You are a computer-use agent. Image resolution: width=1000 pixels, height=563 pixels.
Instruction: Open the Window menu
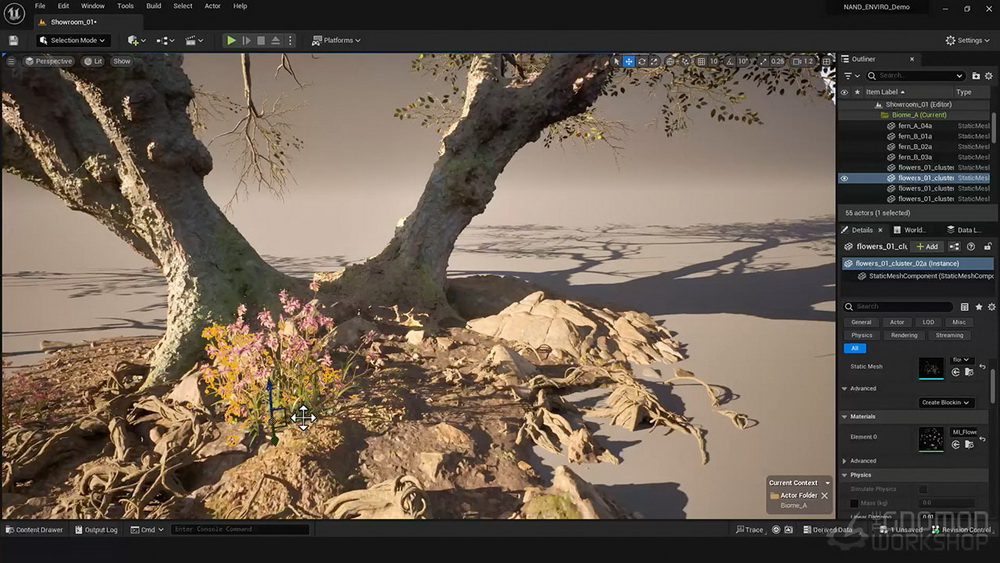pos(92,6)
